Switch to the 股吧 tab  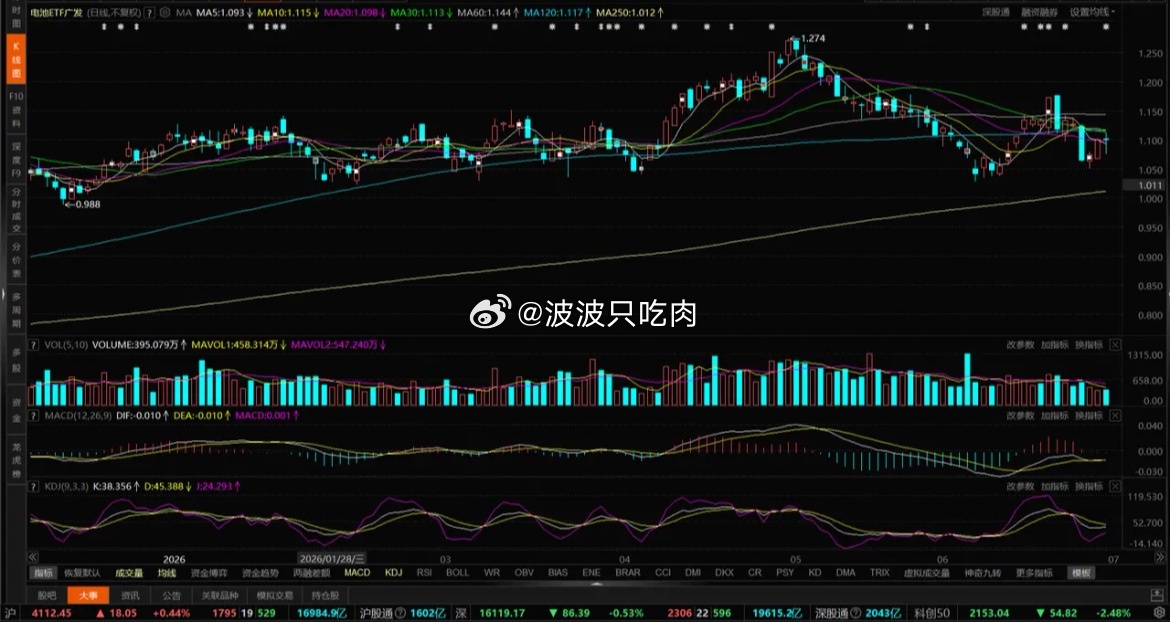click(x=46, y=595)
